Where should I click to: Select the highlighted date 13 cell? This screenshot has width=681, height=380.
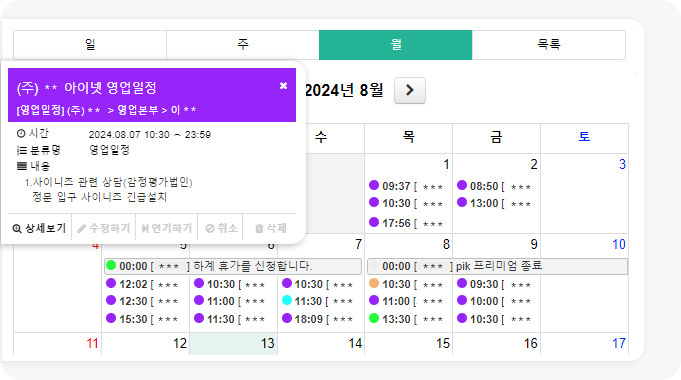pyautogui.click(x=233, y=344)
